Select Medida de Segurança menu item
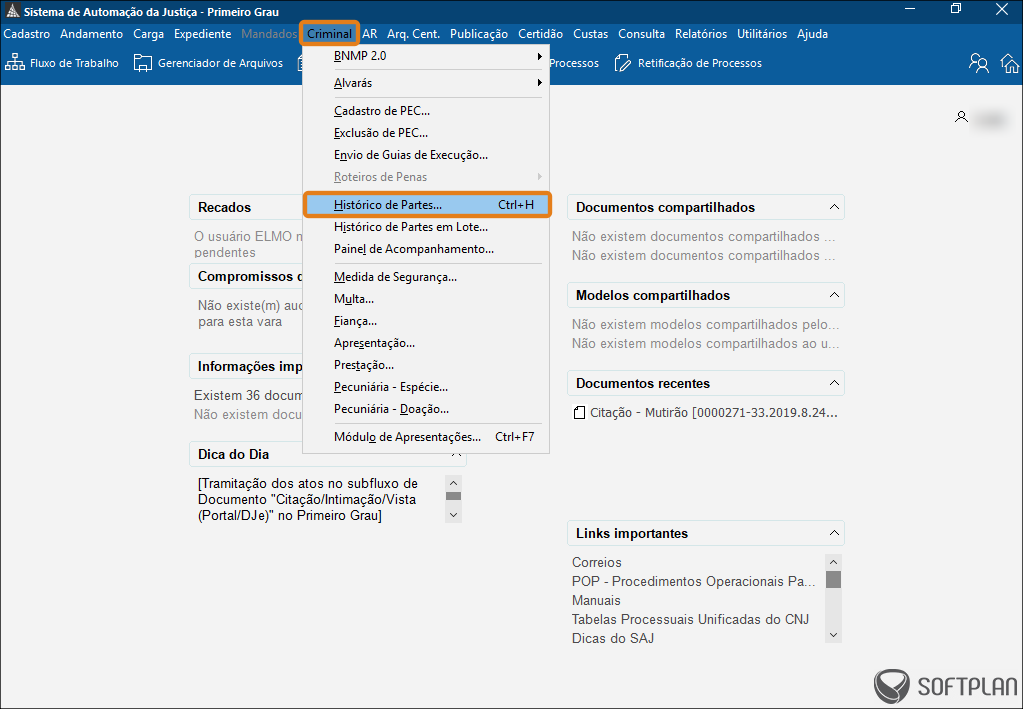 tap(426, 277)
